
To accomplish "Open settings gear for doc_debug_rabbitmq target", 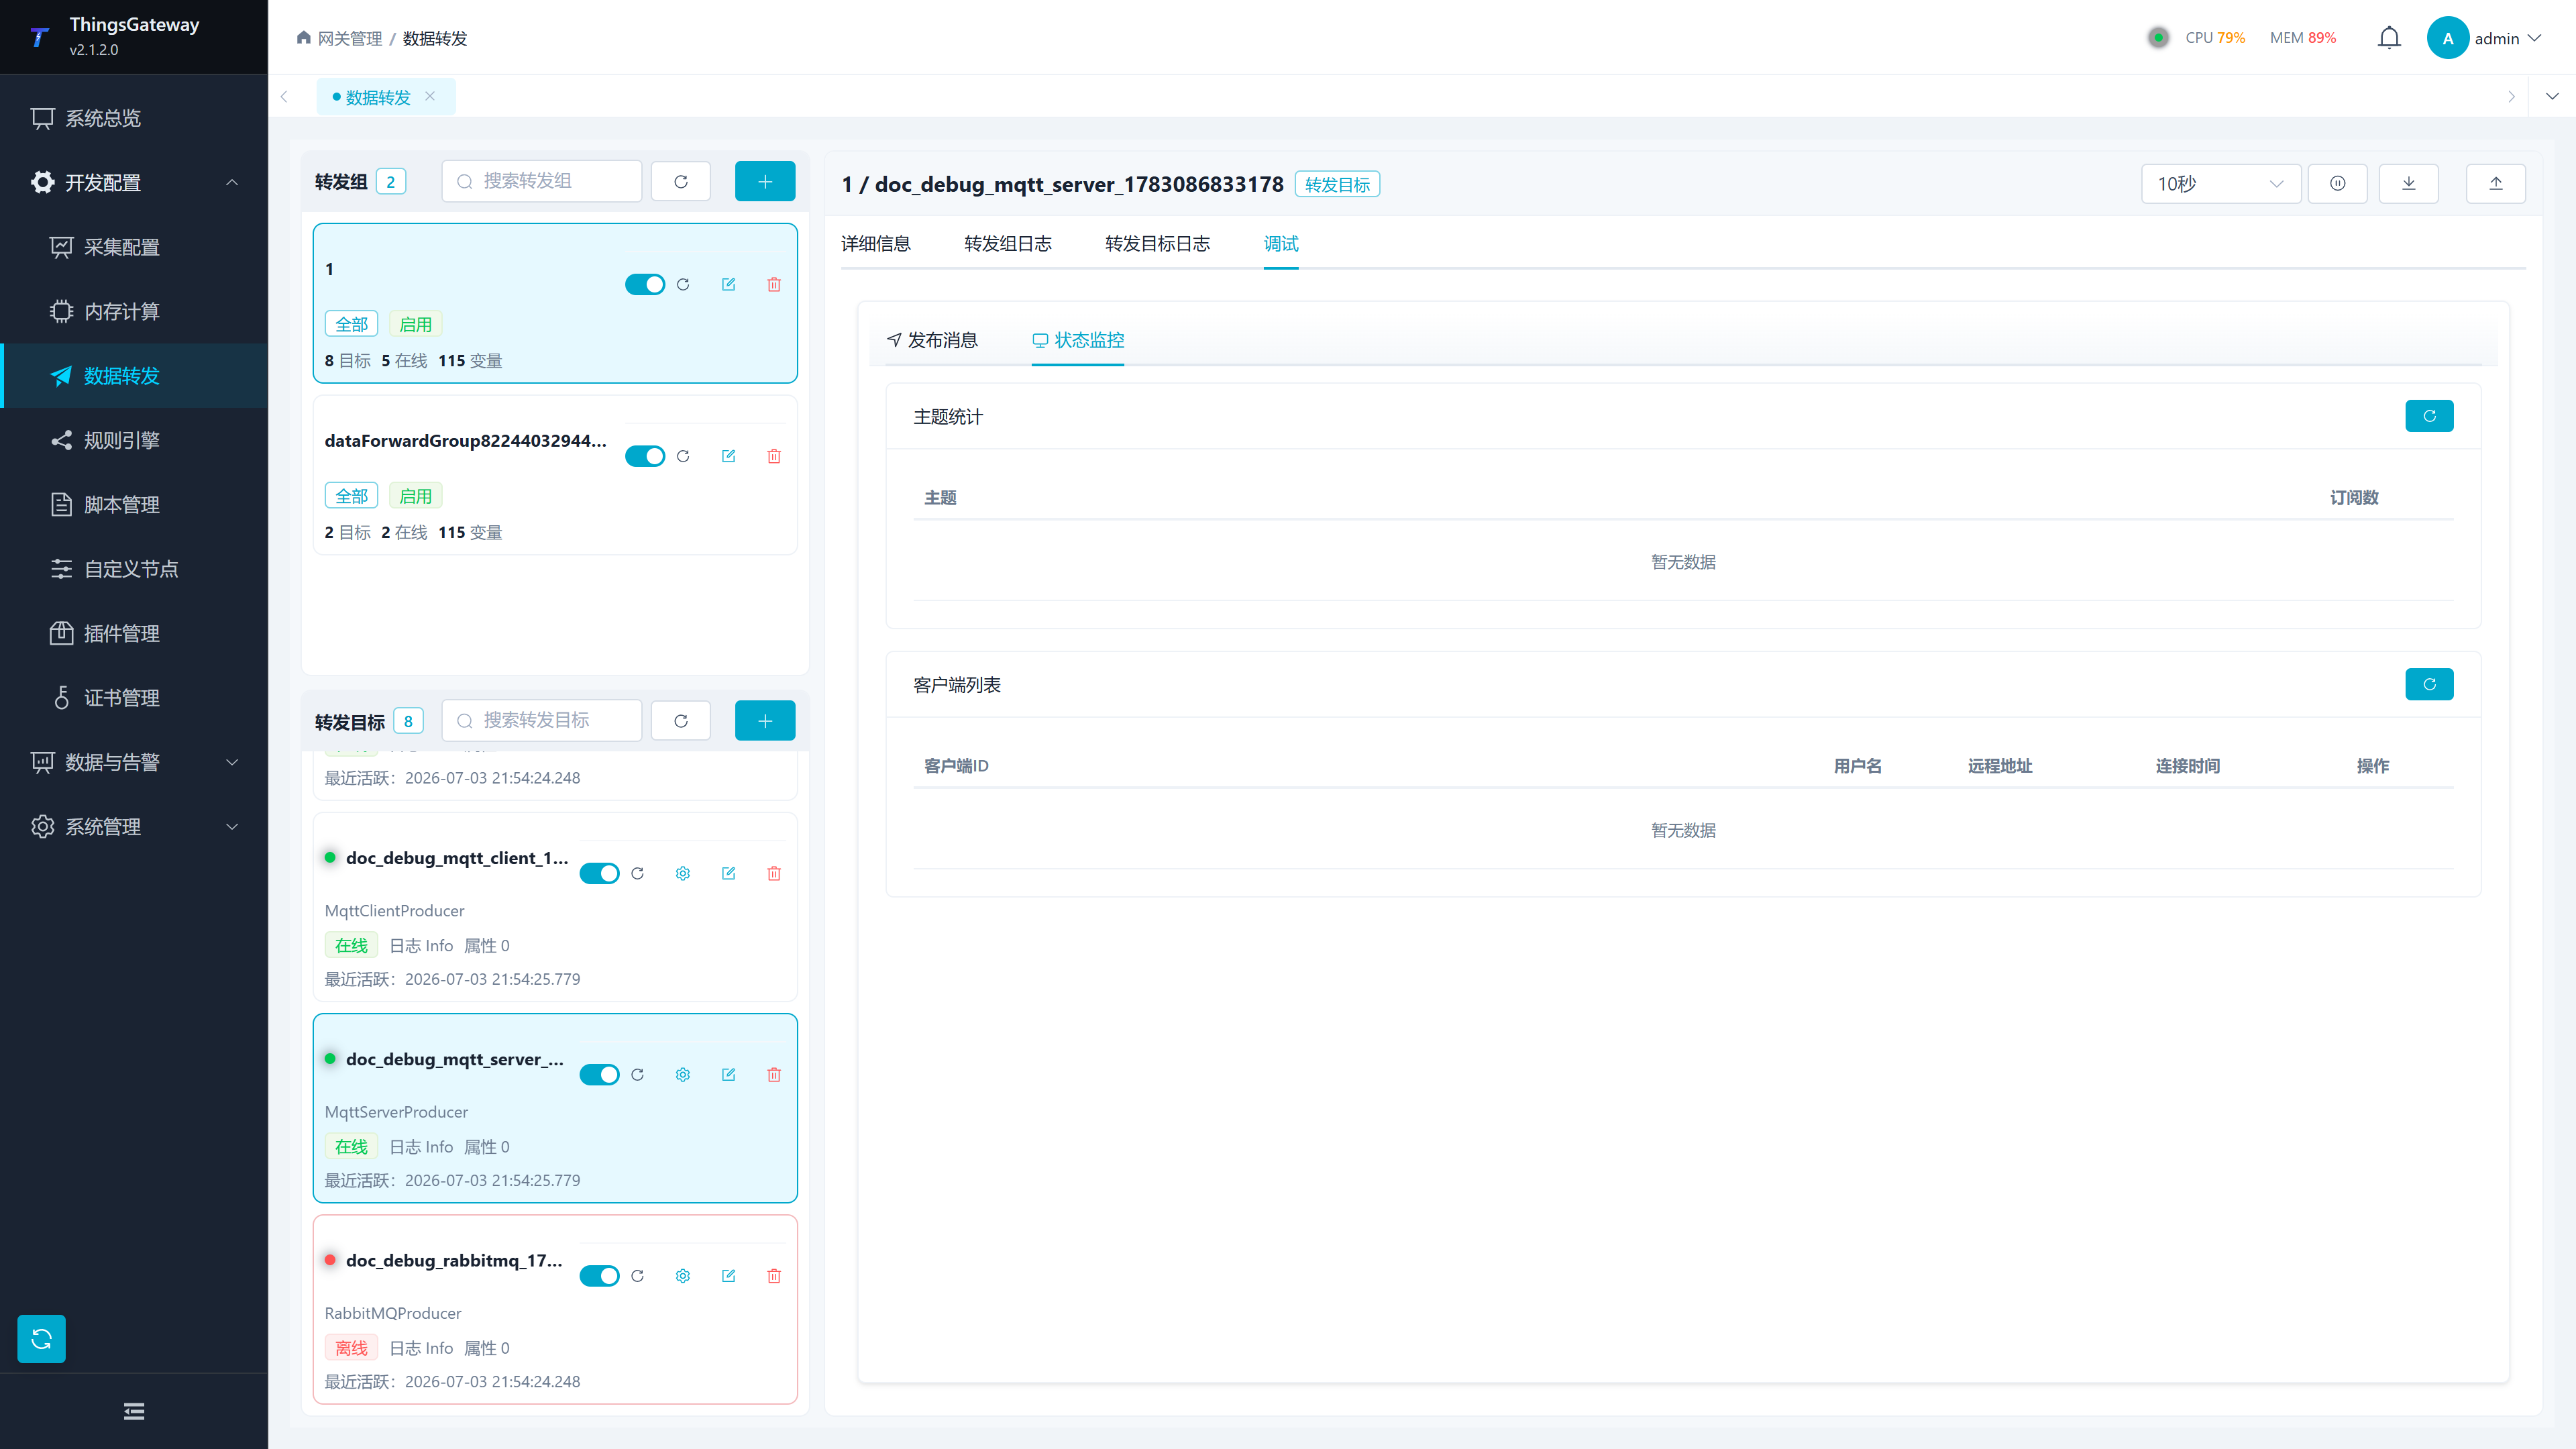I will [x=683, y=1276].
